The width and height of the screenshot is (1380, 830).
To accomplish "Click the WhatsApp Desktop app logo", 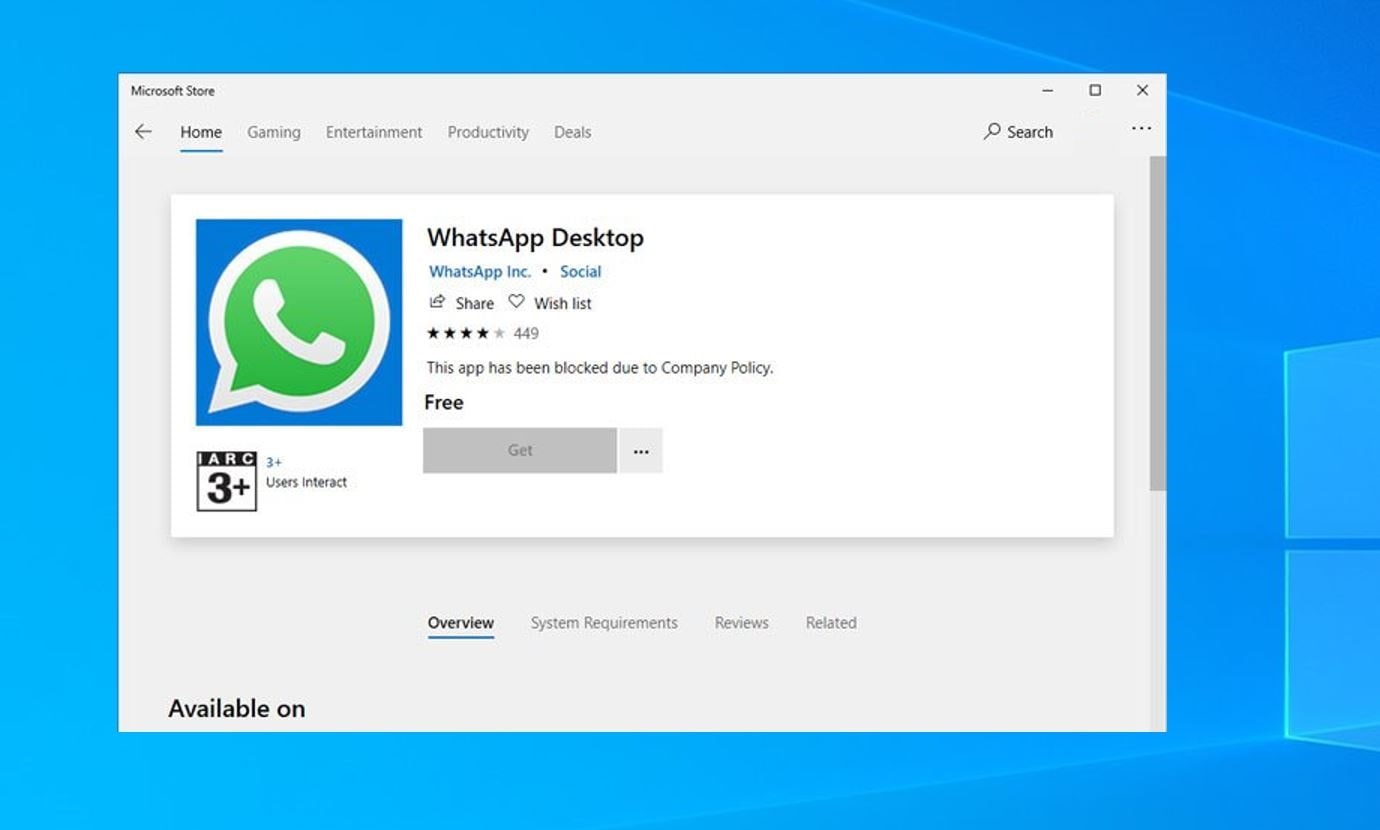I will coord(299,322).
